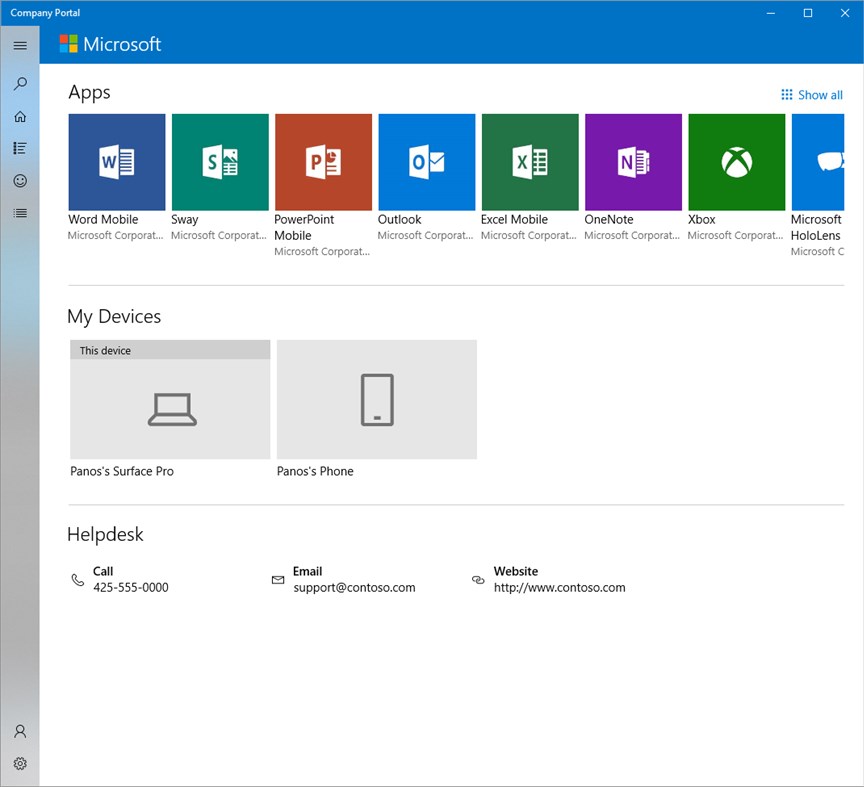This screenshot has width=864, height=787.
Task: Launch the Xbox app tile
Action: point(736,161)
